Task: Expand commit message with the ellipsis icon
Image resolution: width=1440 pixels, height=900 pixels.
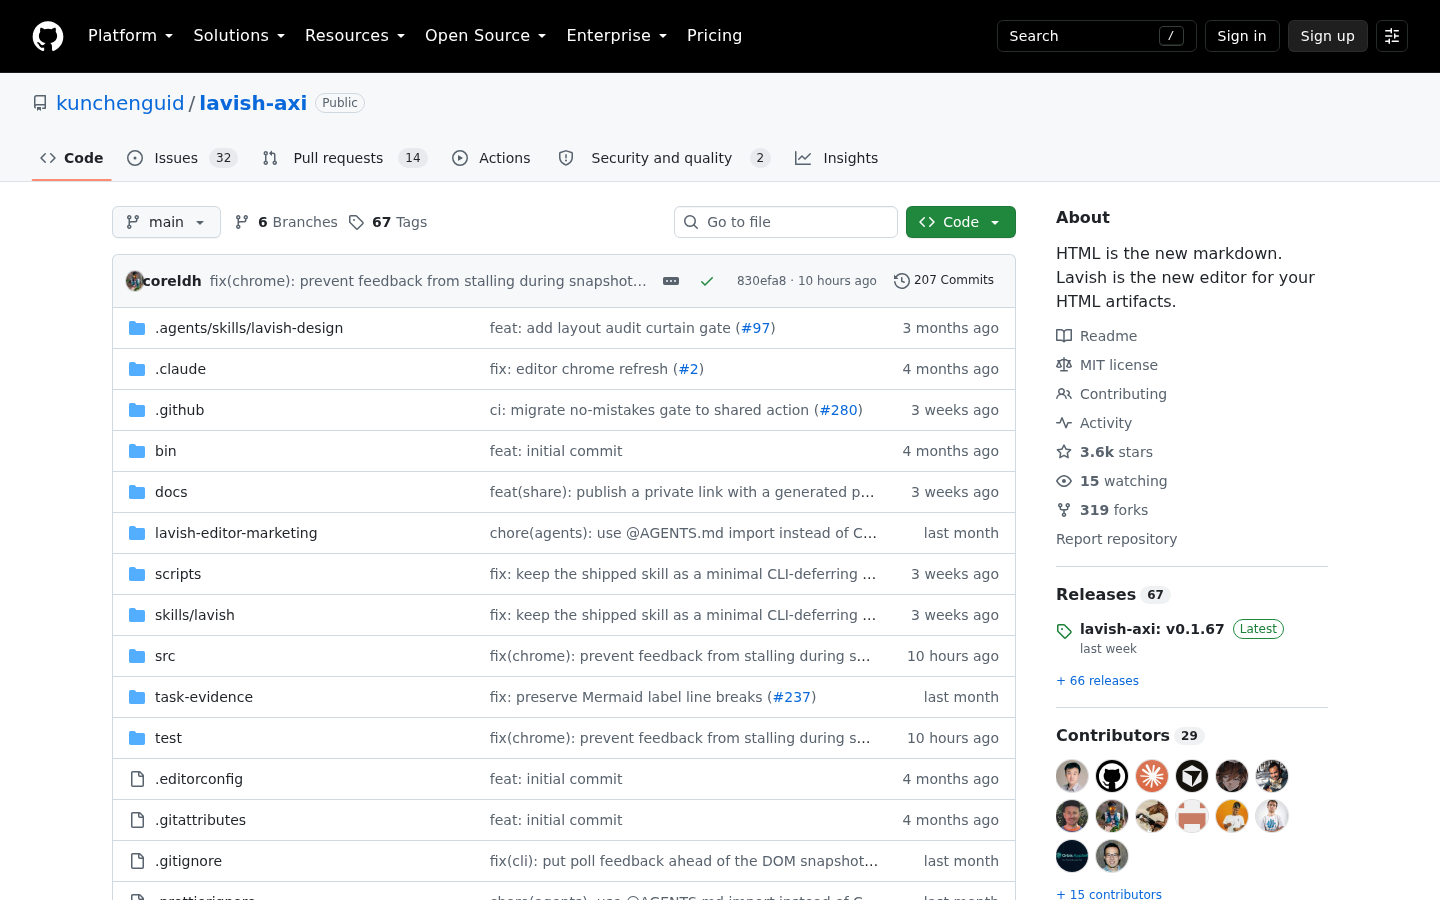Action: (671, 281)
